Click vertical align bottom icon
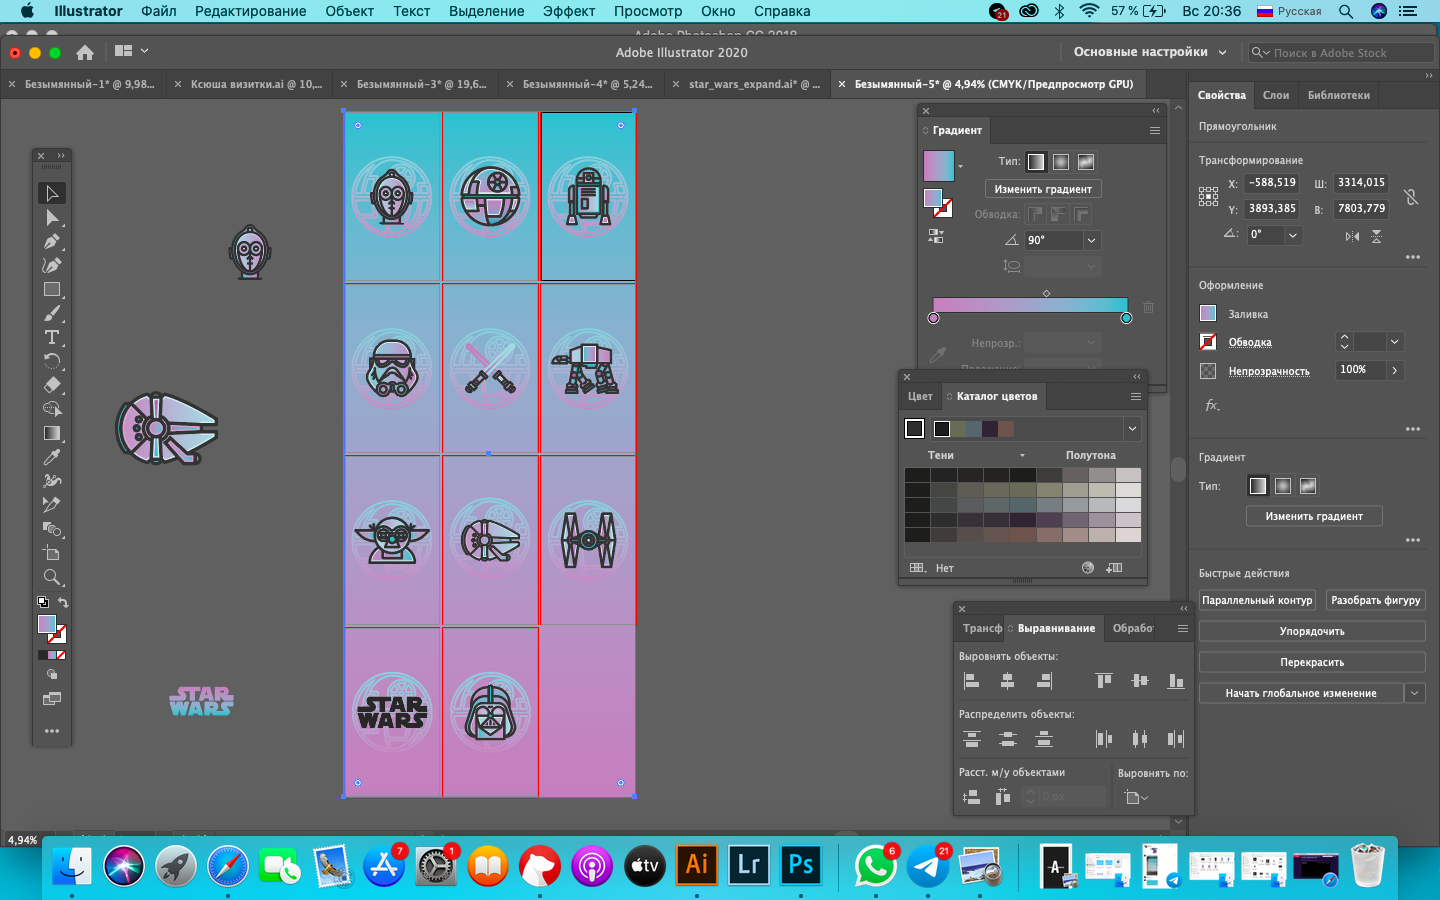This screenshot has width=1440, height=900. 1176,681
